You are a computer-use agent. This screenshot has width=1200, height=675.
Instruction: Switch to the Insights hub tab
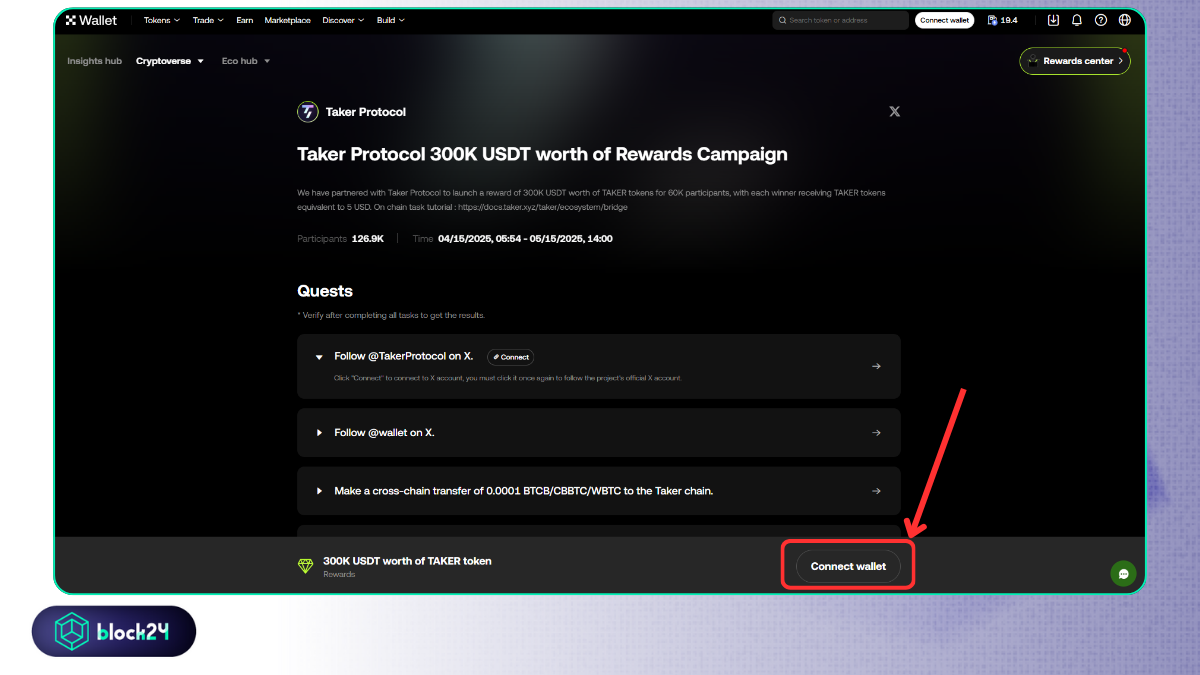(94, 61)
